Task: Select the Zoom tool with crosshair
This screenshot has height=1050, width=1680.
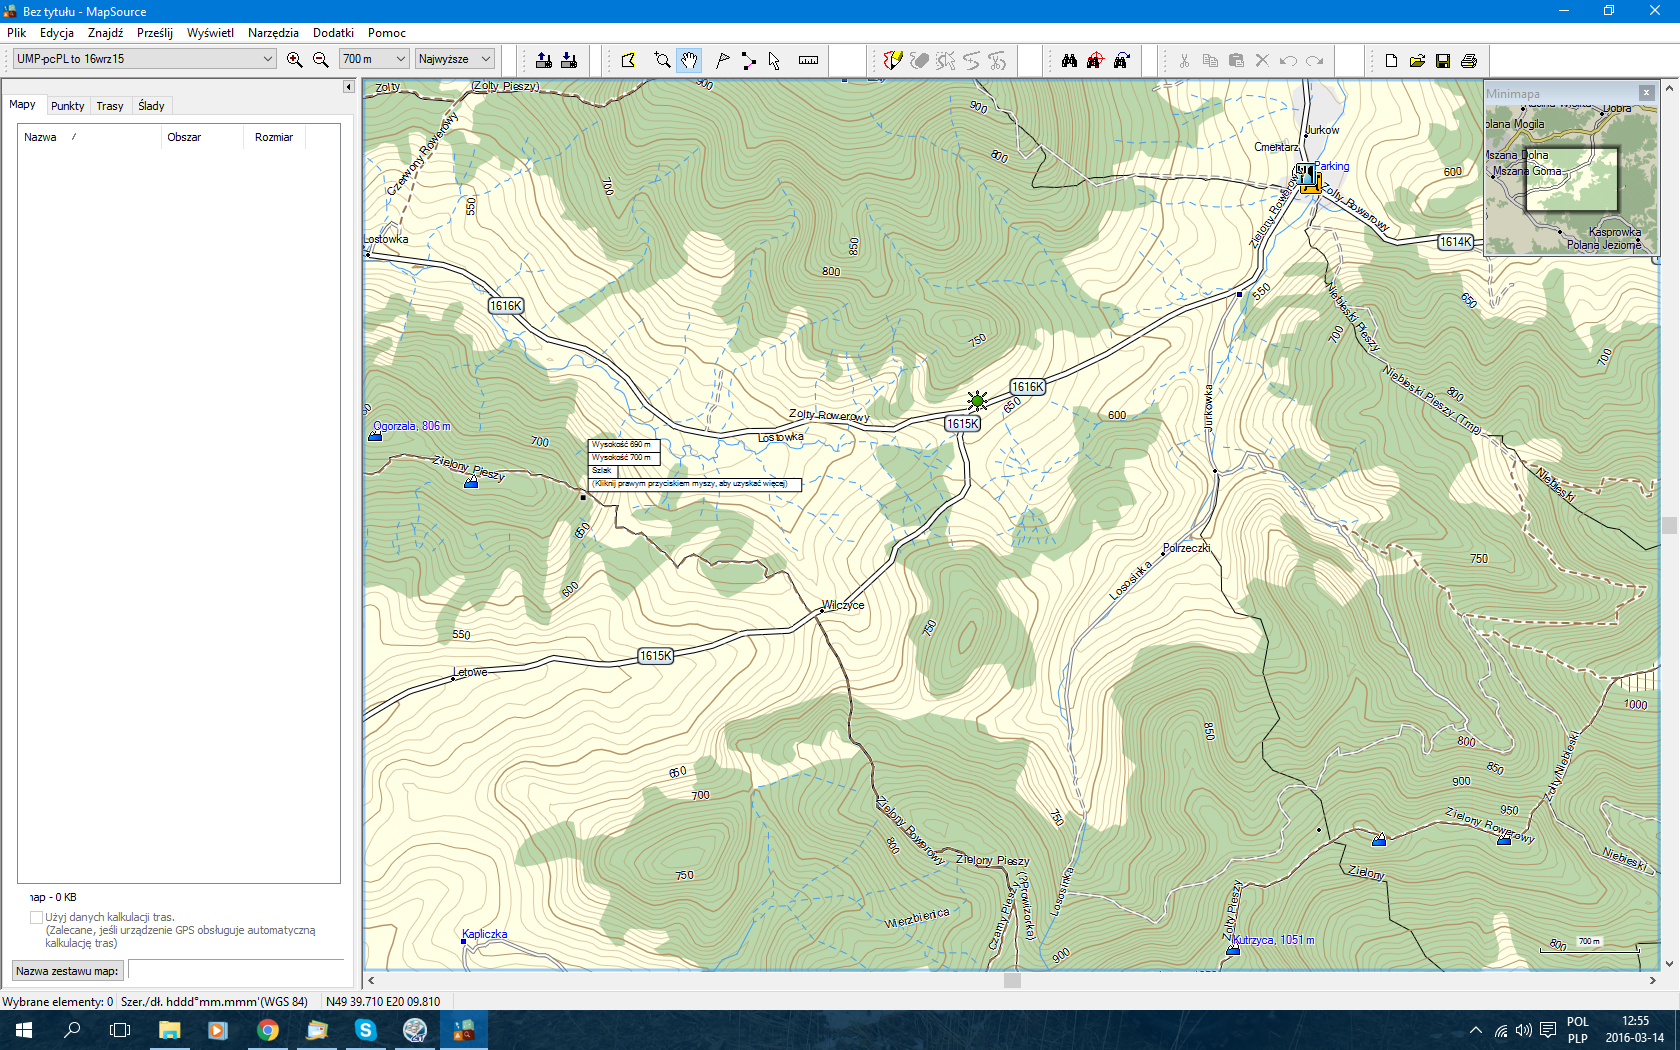Action: pyautogui.click(x=662, y=60)
